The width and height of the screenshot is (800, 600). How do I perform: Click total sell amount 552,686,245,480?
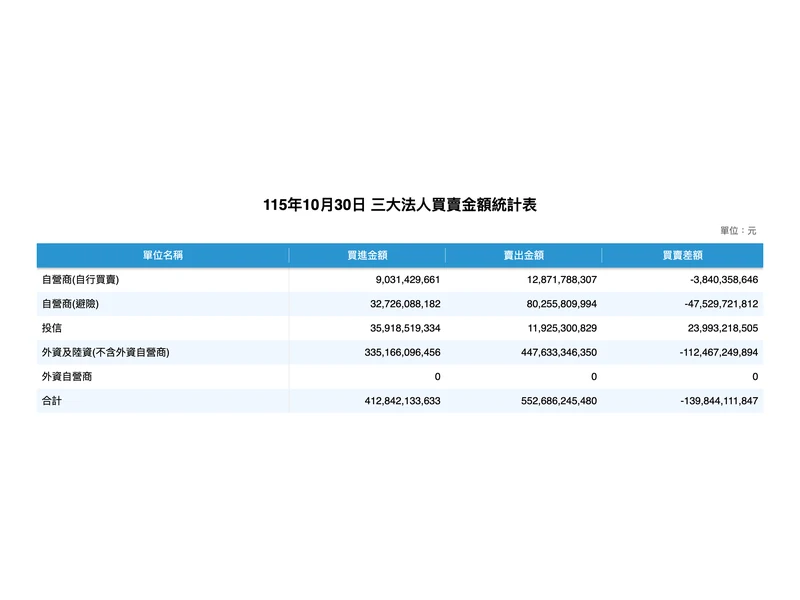pos(559,401)
